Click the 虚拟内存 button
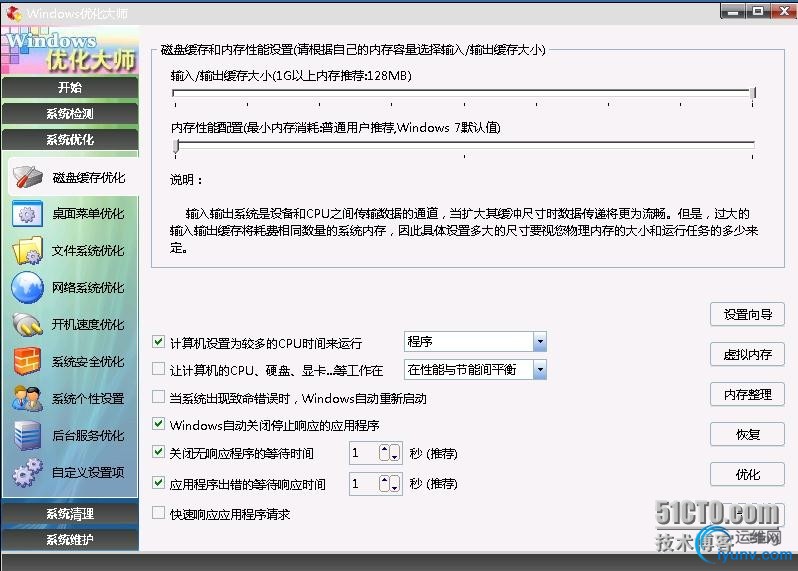This screenshot has width=798, height=571. [747, 354]
